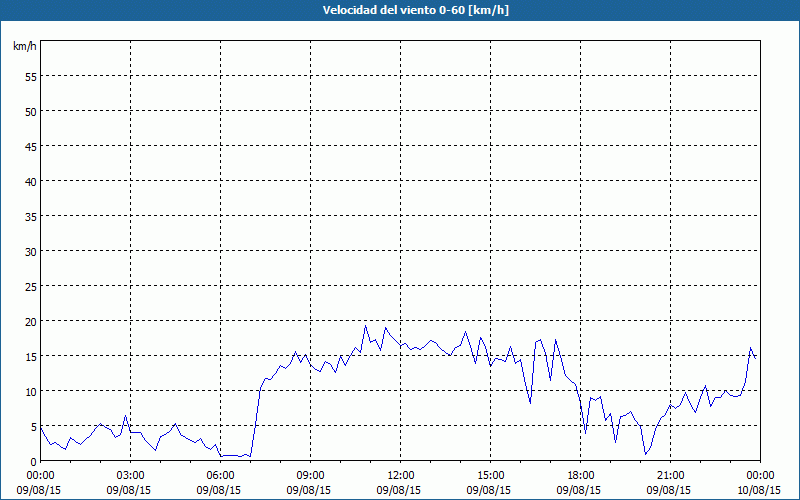Select the 09/08/15 date beneath 06:00
Viewport: 800px width, 500px height.
pyautogui.click(x=218, y=490)
